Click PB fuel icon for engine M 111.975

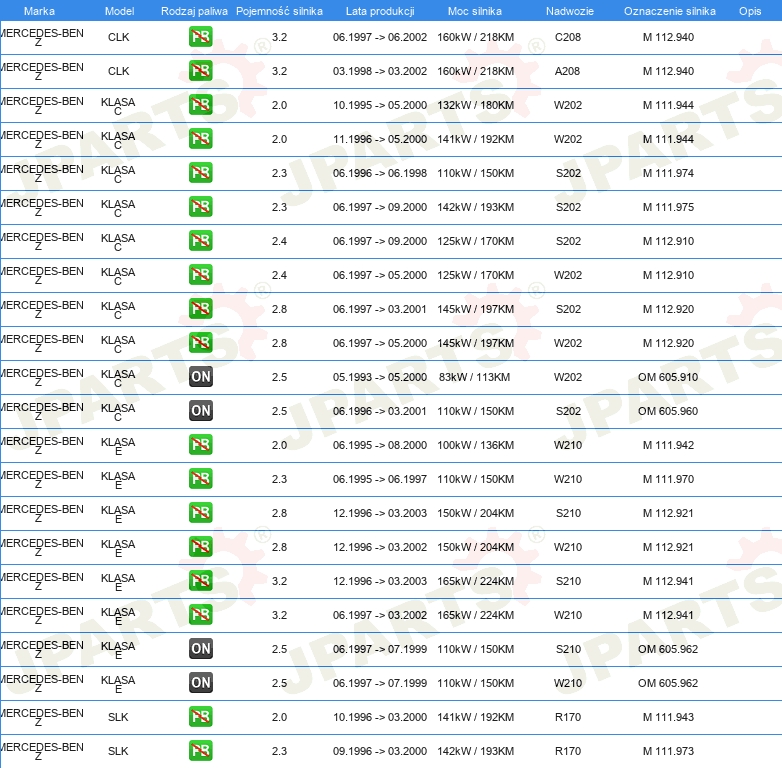pyautogui.click(x=200, y=207)
